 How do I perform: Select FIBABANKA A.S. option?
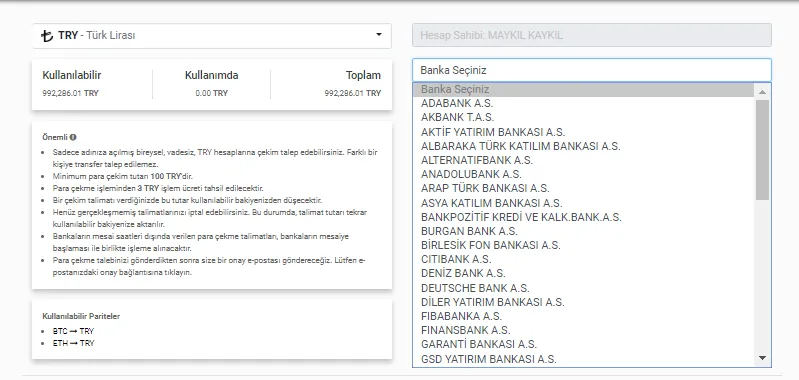[583, 316]
